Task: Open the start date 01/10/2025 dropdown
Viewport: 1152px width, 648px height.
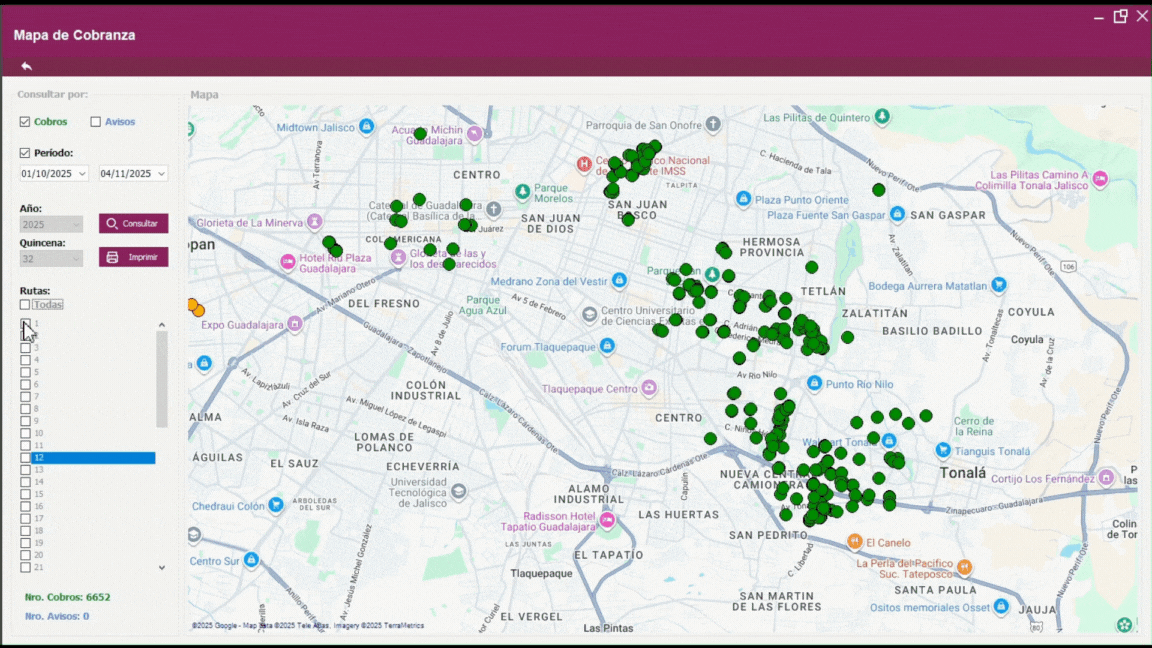Action: [x=81, y=174]
